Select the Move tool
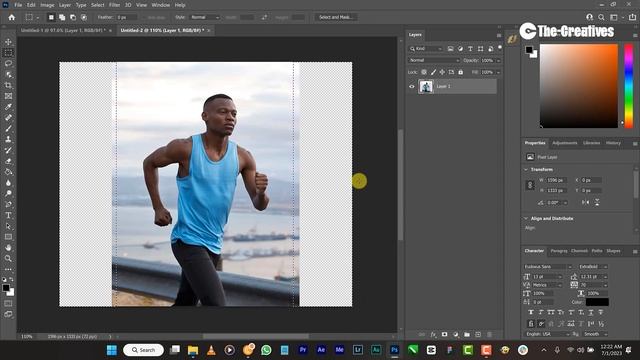The height and width of the screenshot is (360, 640). pyautogui.click(x=8, y=42)
